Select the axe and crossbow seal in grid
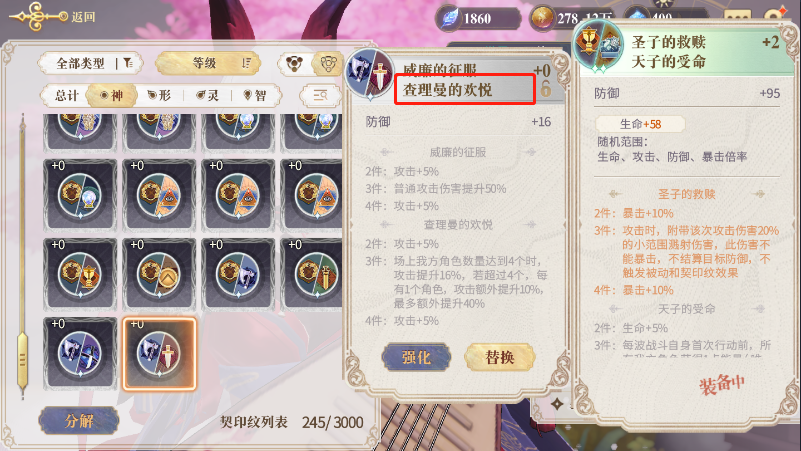This screenshot has width=801, height=451. click(x=80, y=354)
